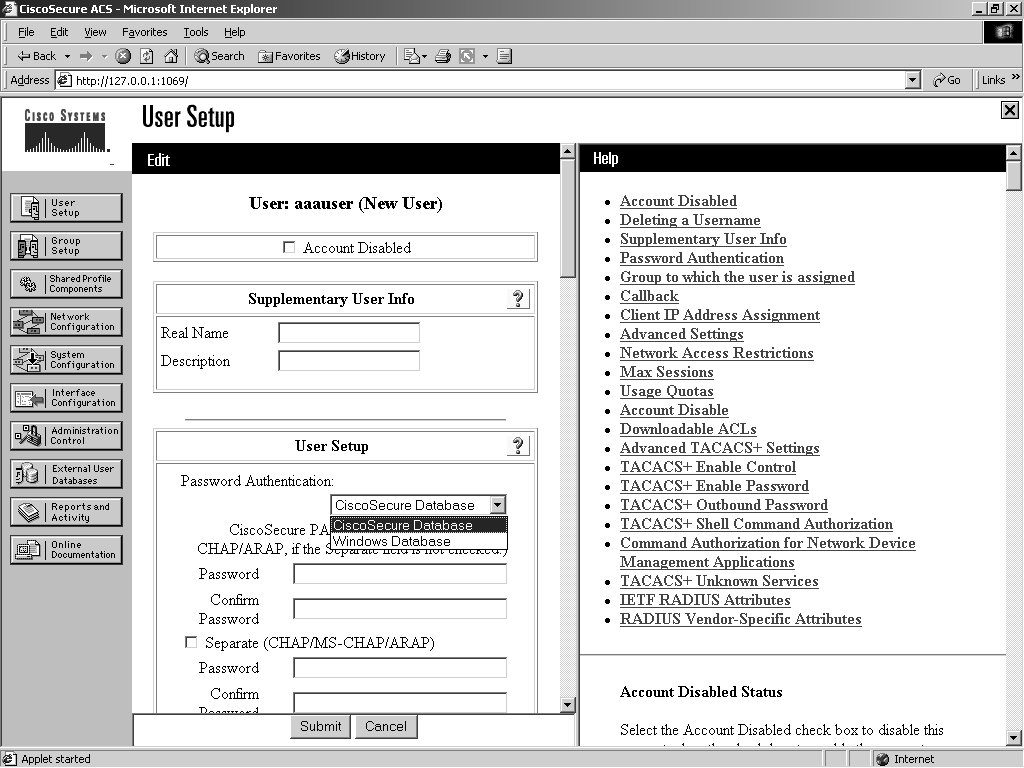Click the browser Forward arrow

click(x=86, y=56)
